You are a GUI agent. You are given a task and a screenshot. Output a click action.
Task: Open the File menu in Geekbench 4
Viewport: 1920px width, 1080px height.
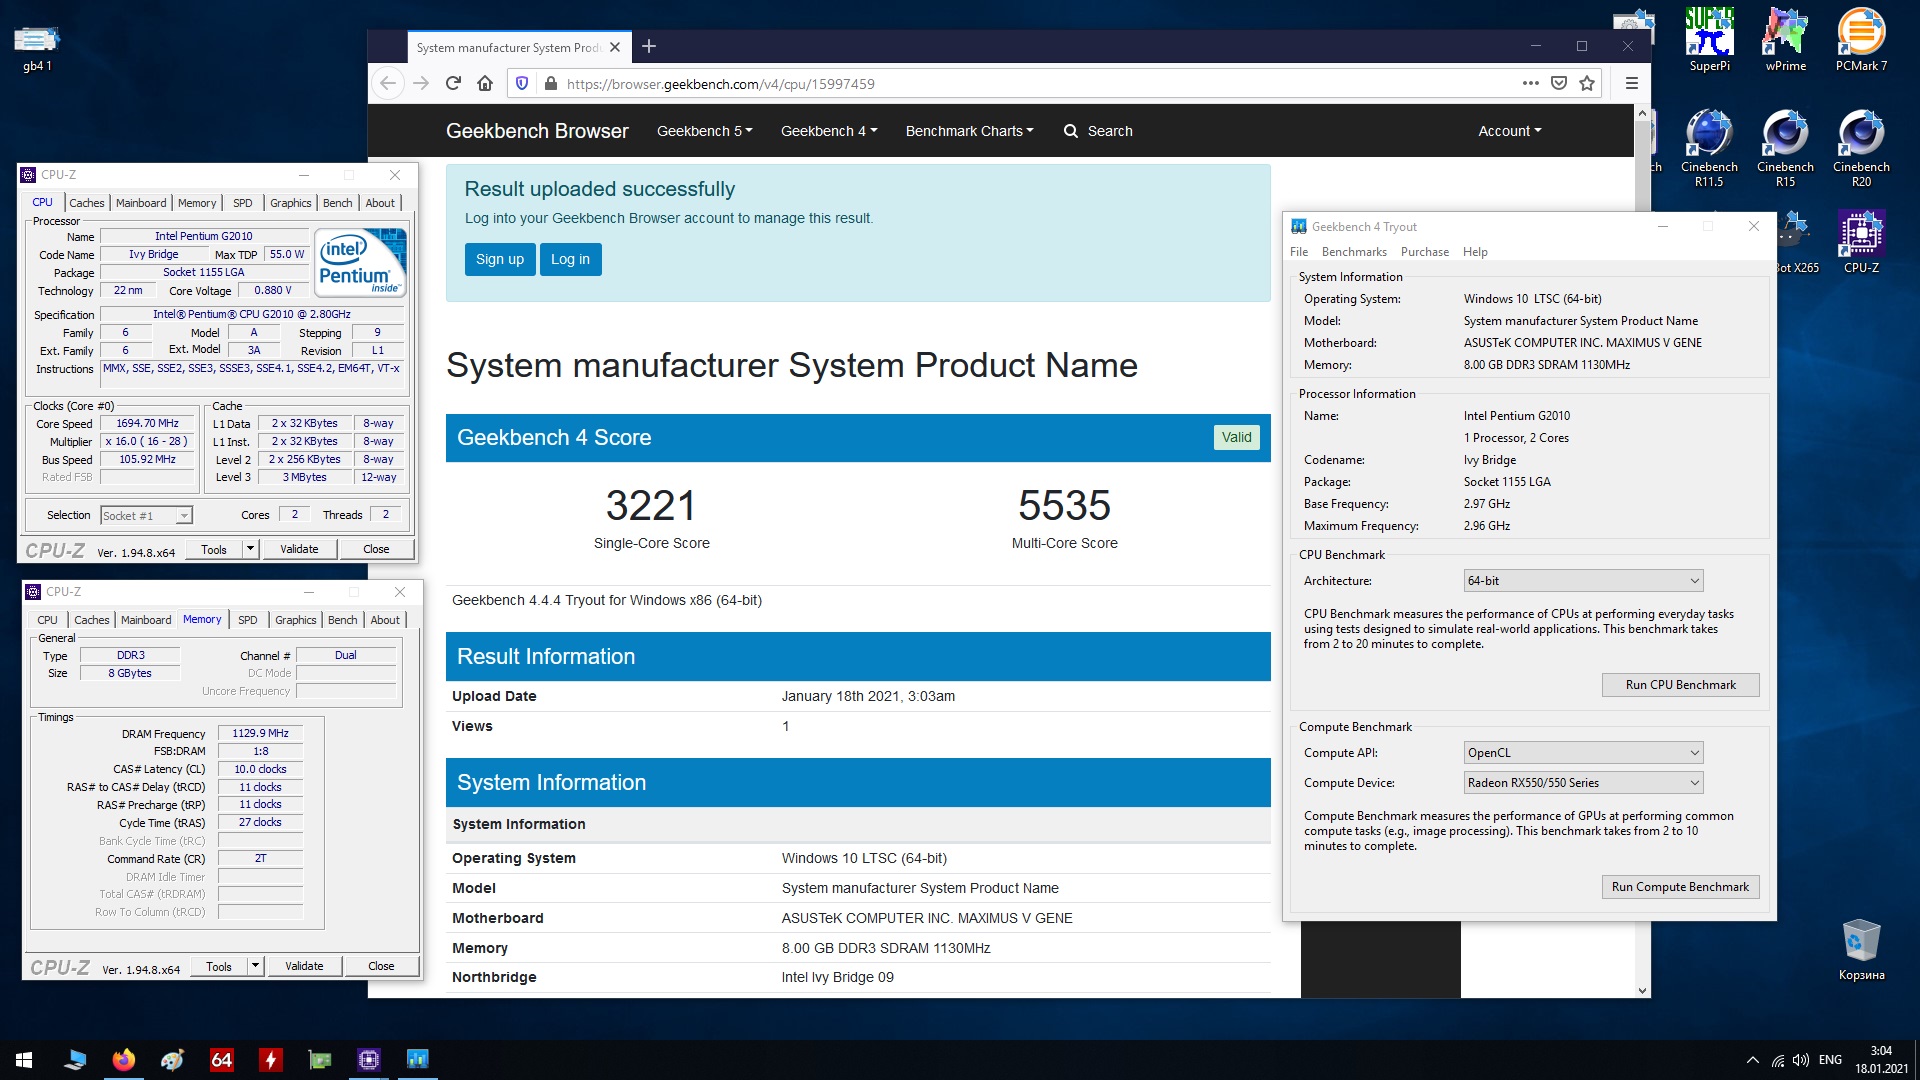click(1299, 252)
